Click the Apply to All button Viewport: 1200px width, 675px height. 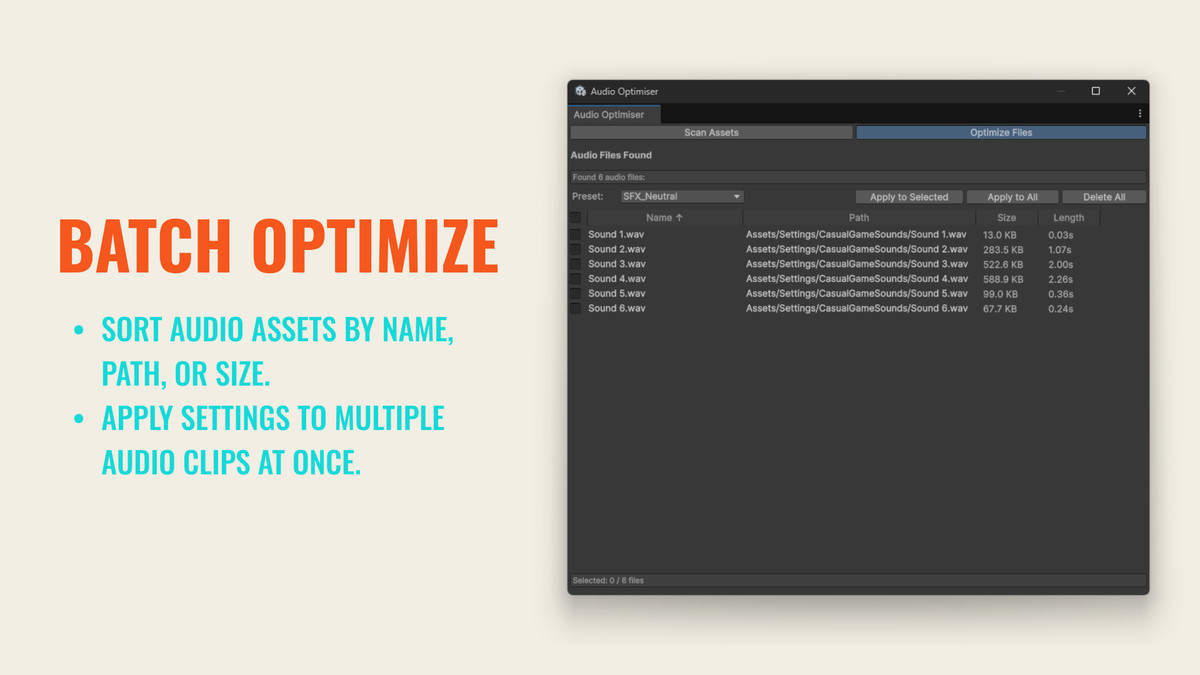(x=1012, y=196)
